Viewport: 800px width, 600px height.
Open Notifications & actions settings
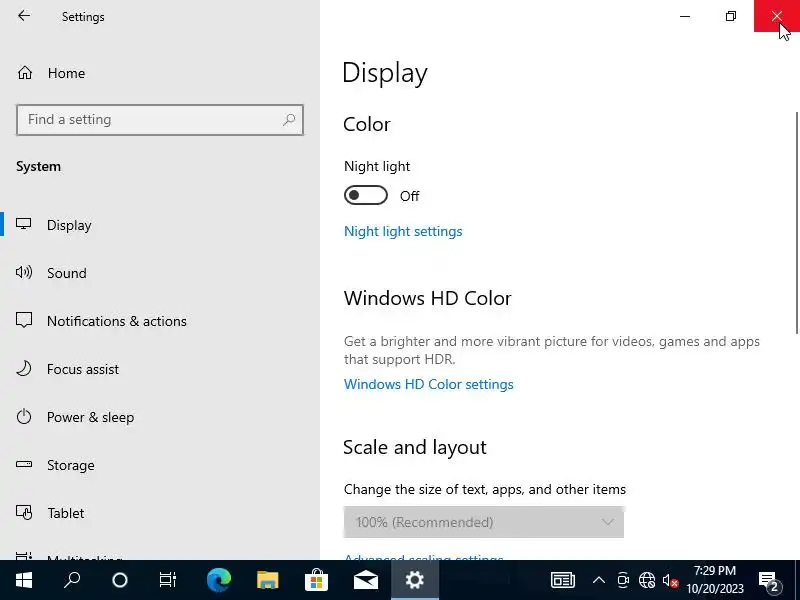pyautogui.click(x=160, y=320)
